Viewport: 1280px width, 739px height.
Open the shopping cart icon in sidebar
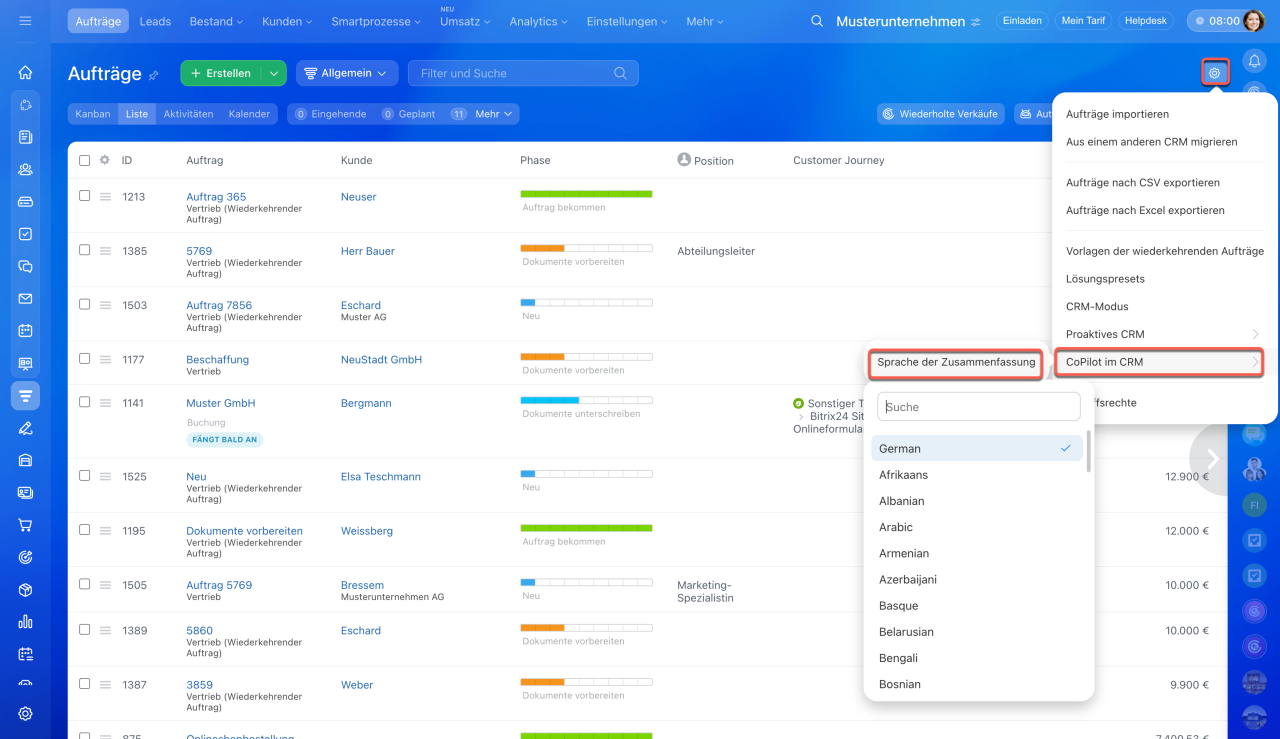pos(25,525)
